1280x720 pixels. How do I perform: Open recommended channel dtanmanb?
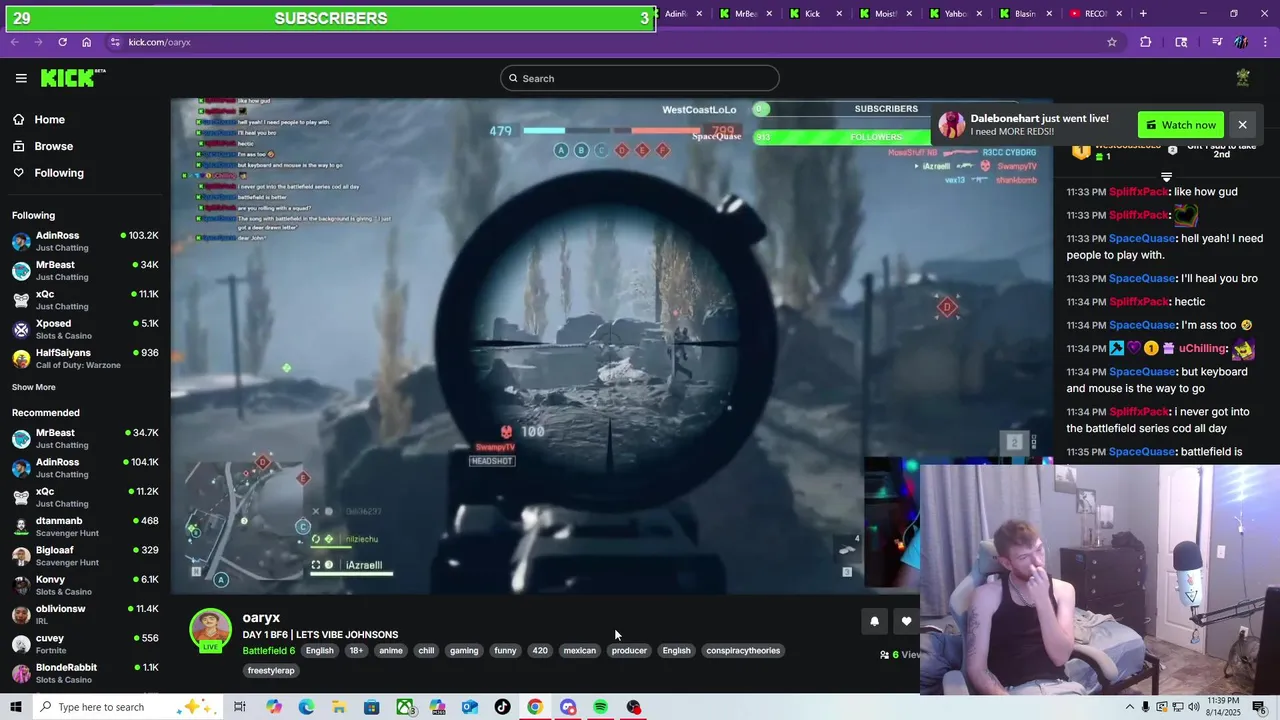pos(84,526)
